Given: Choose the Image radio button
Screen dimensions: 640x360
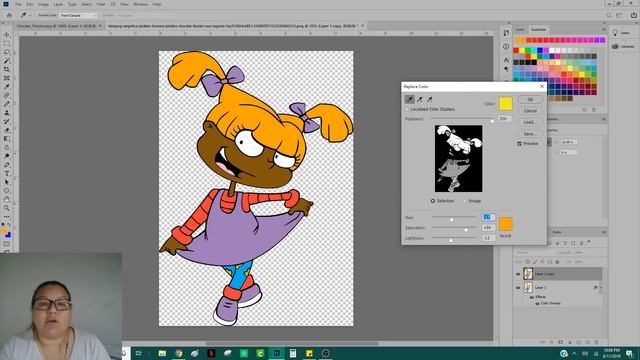Looking at the screenshot, I should coord(464,201).
